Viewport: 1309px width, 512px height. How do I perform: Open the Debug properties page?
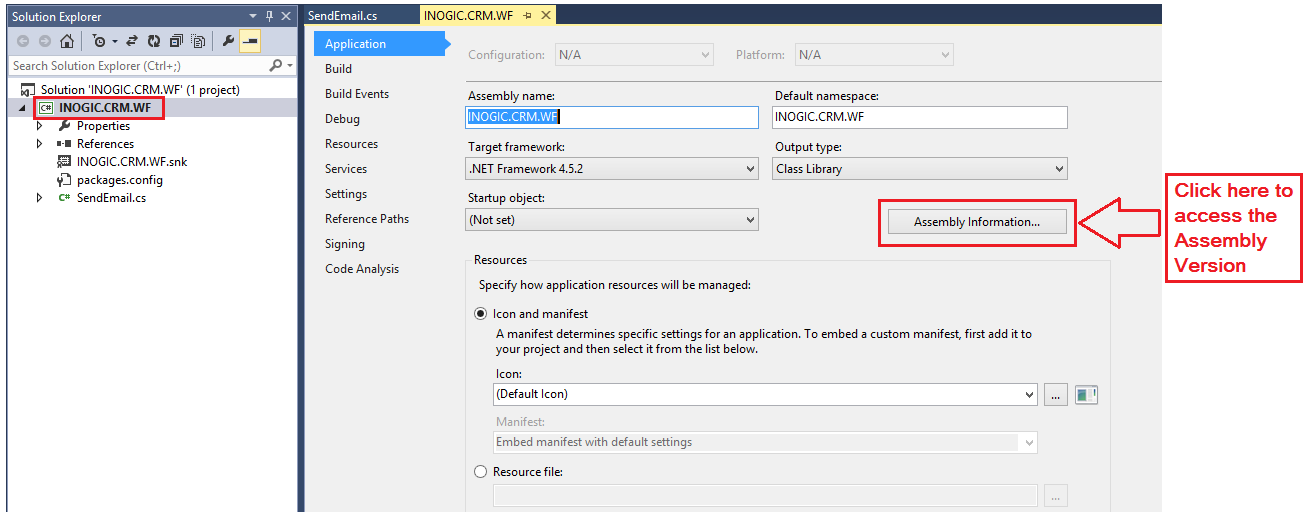[342, 119]
